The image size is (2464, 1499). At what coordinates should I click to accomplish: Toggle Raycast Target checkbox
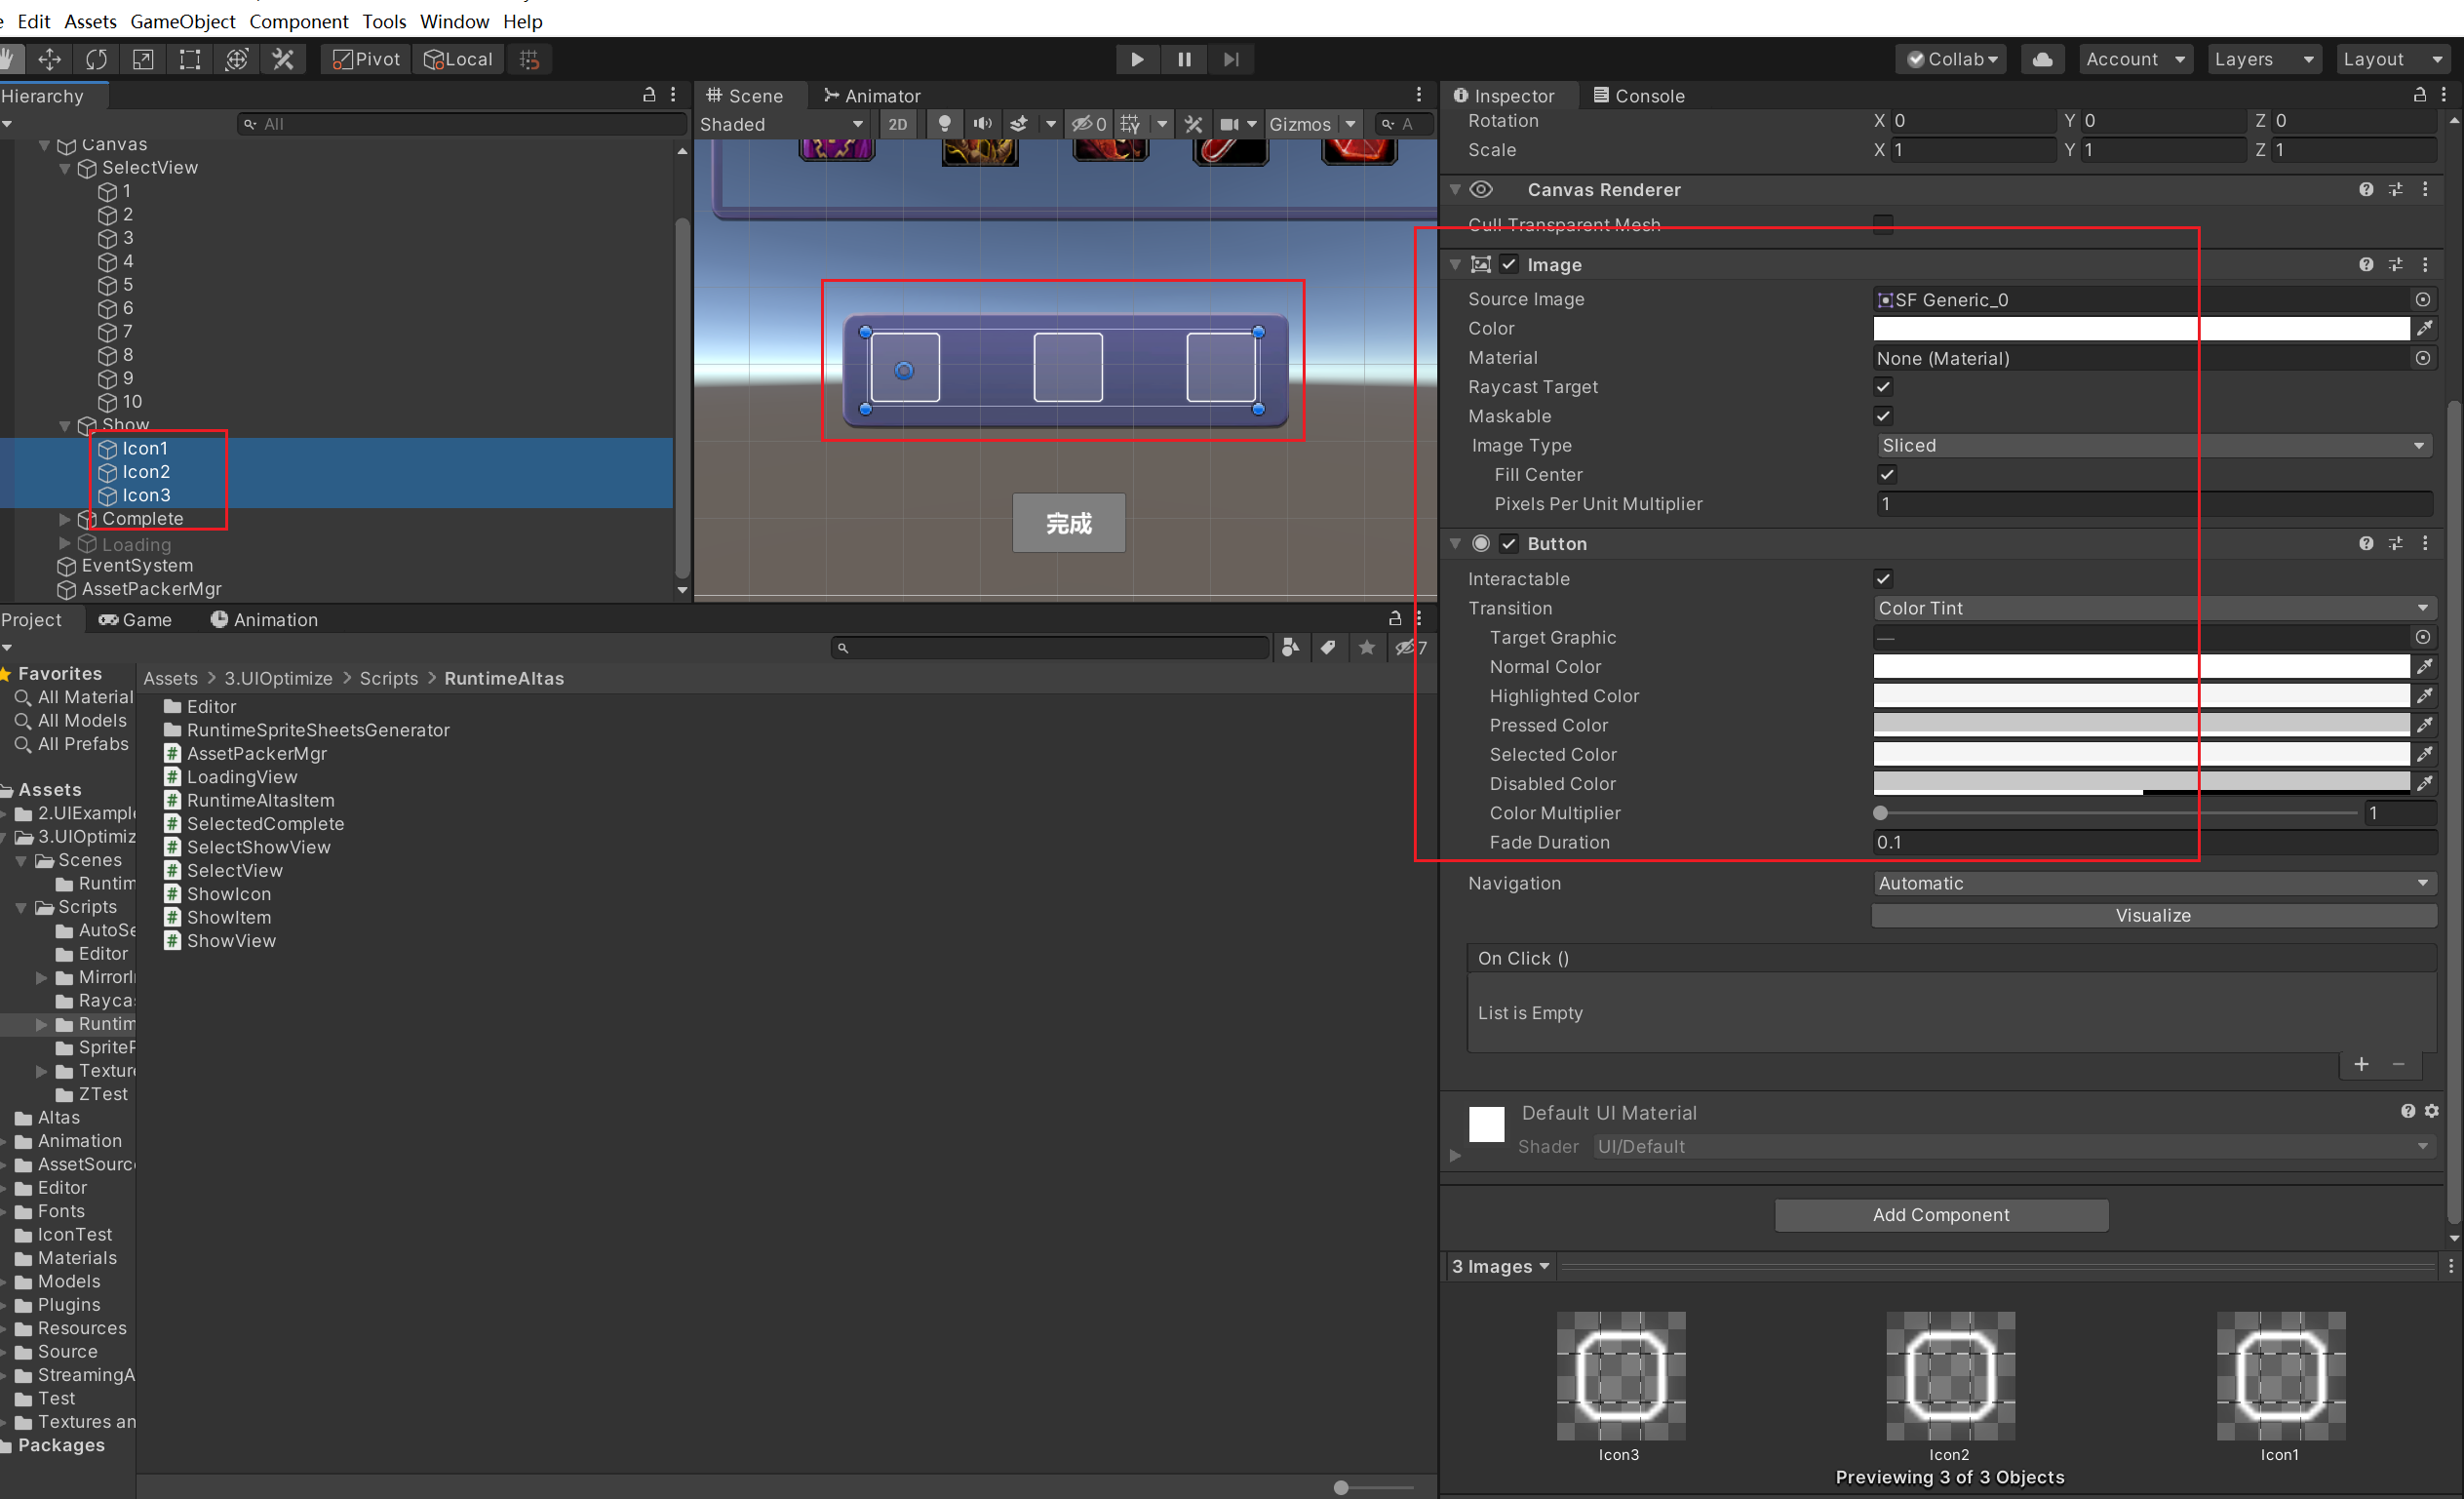click(1883, 386)
